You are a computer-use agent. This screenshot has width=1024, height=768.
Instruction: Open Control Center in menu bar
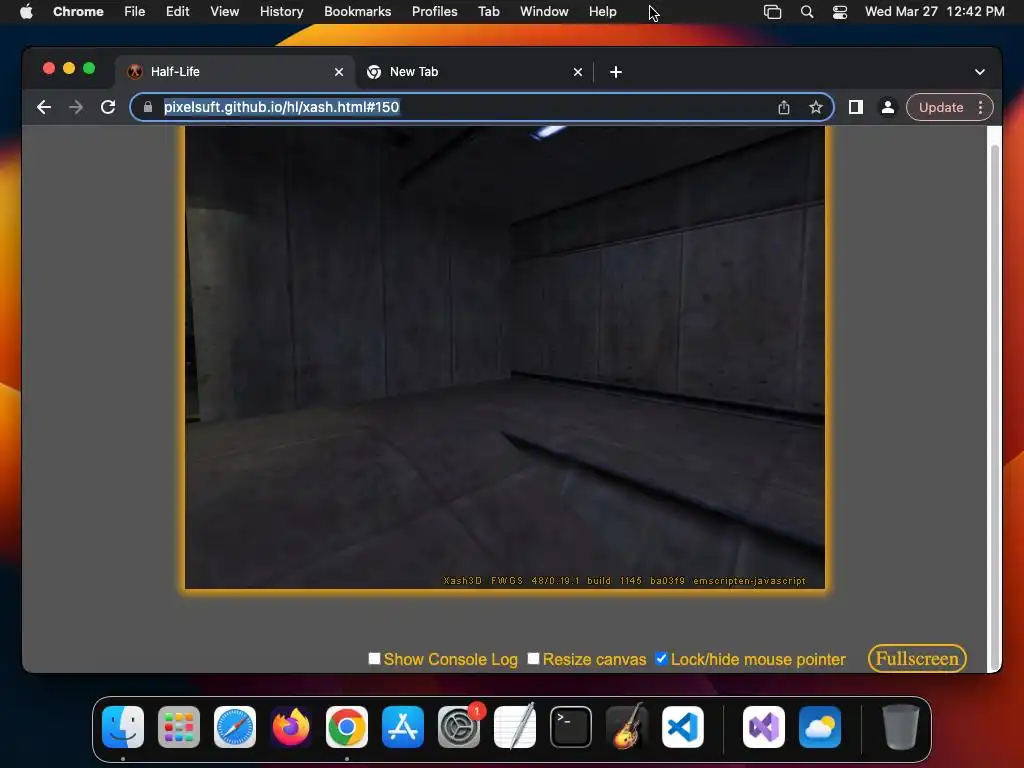click(840, 12)
